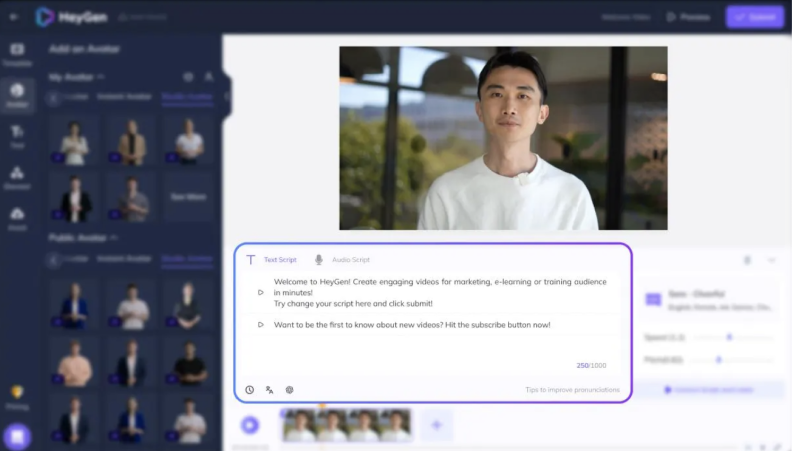
Task: Collapse the avatar panel using its edge handle
Action: tap(227, 96)
